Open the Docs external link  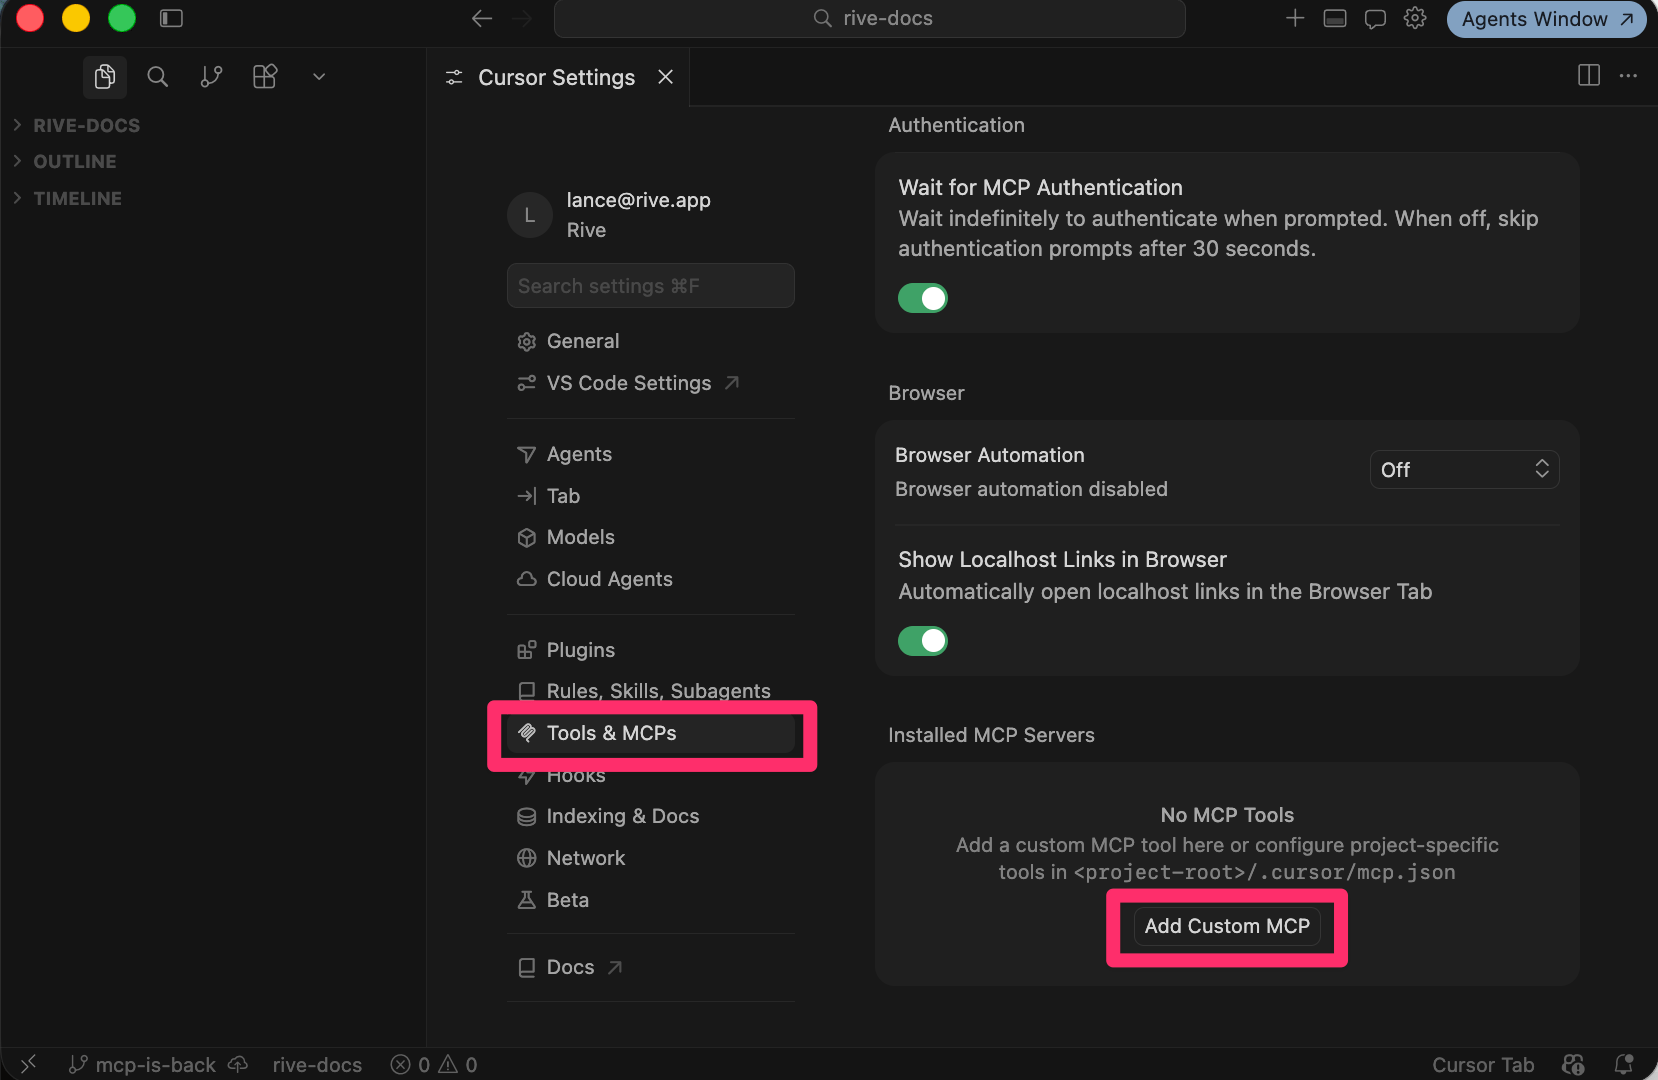coord(651,967)
